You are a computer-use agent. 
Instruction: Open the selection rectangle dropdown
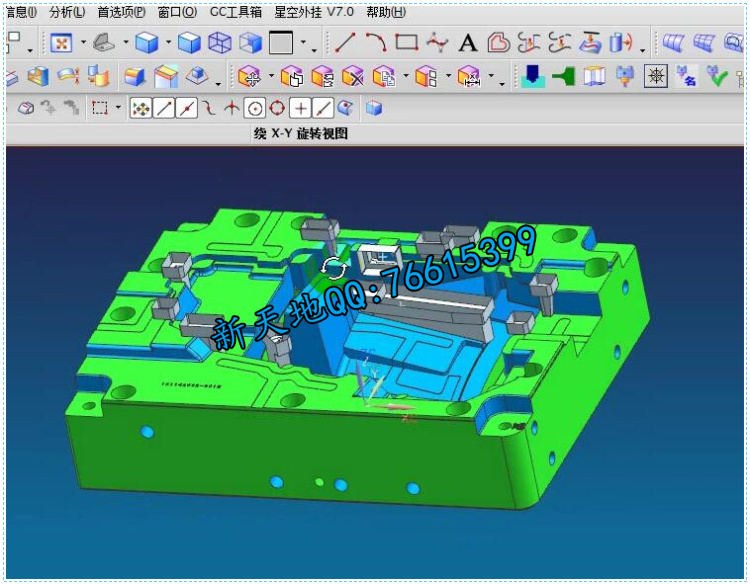click(118, 108)
